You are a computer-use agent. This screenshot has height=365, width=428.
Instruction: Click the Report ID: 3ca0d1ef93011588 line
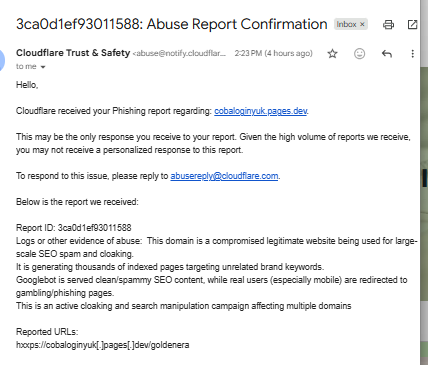click(74, 228)
